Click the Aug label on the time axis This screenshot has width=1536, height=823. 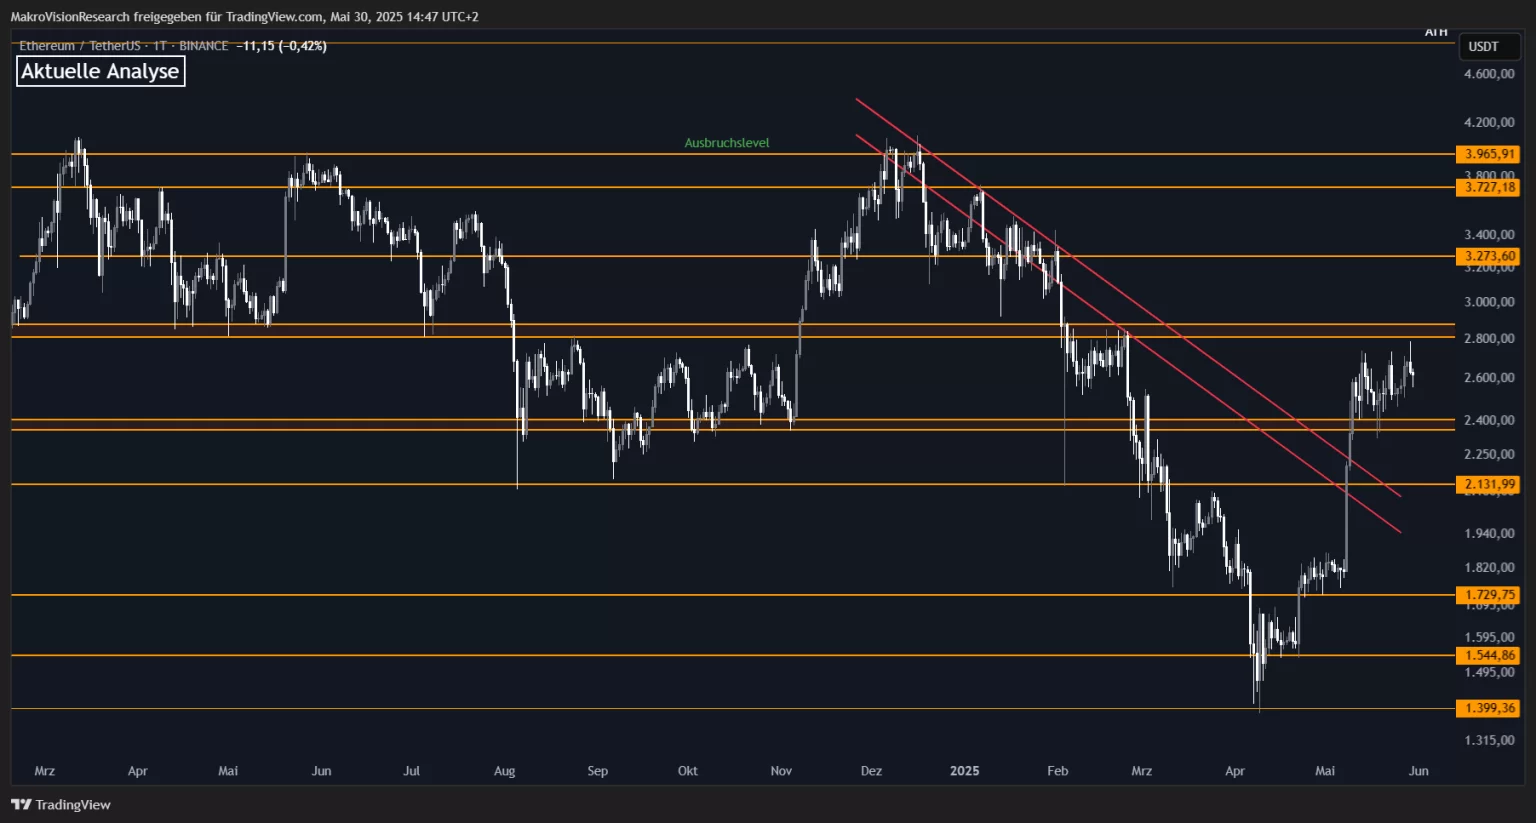click(504, 771)
